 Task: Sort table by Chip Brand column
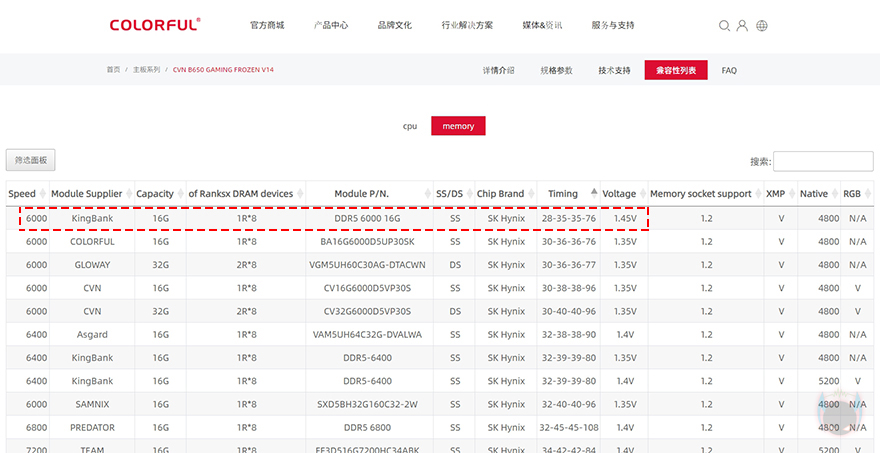(x=506, y=194)
